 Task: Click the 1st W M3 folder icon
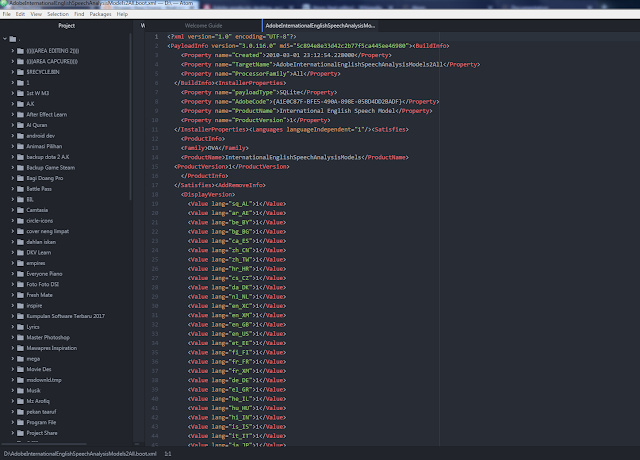(20, 93)
